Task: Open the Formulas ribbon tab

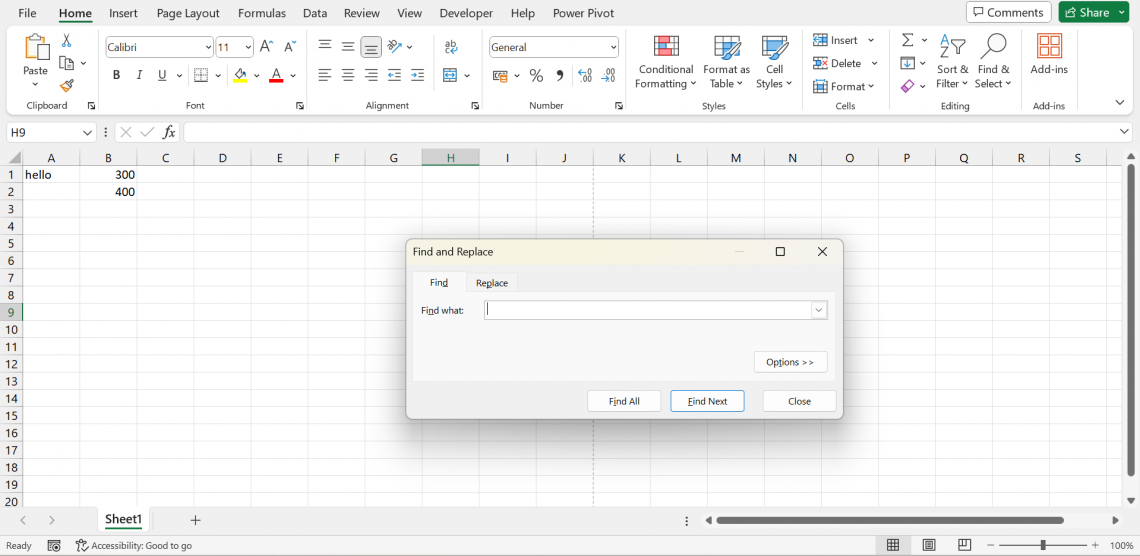Action: [x=261, y=13]
